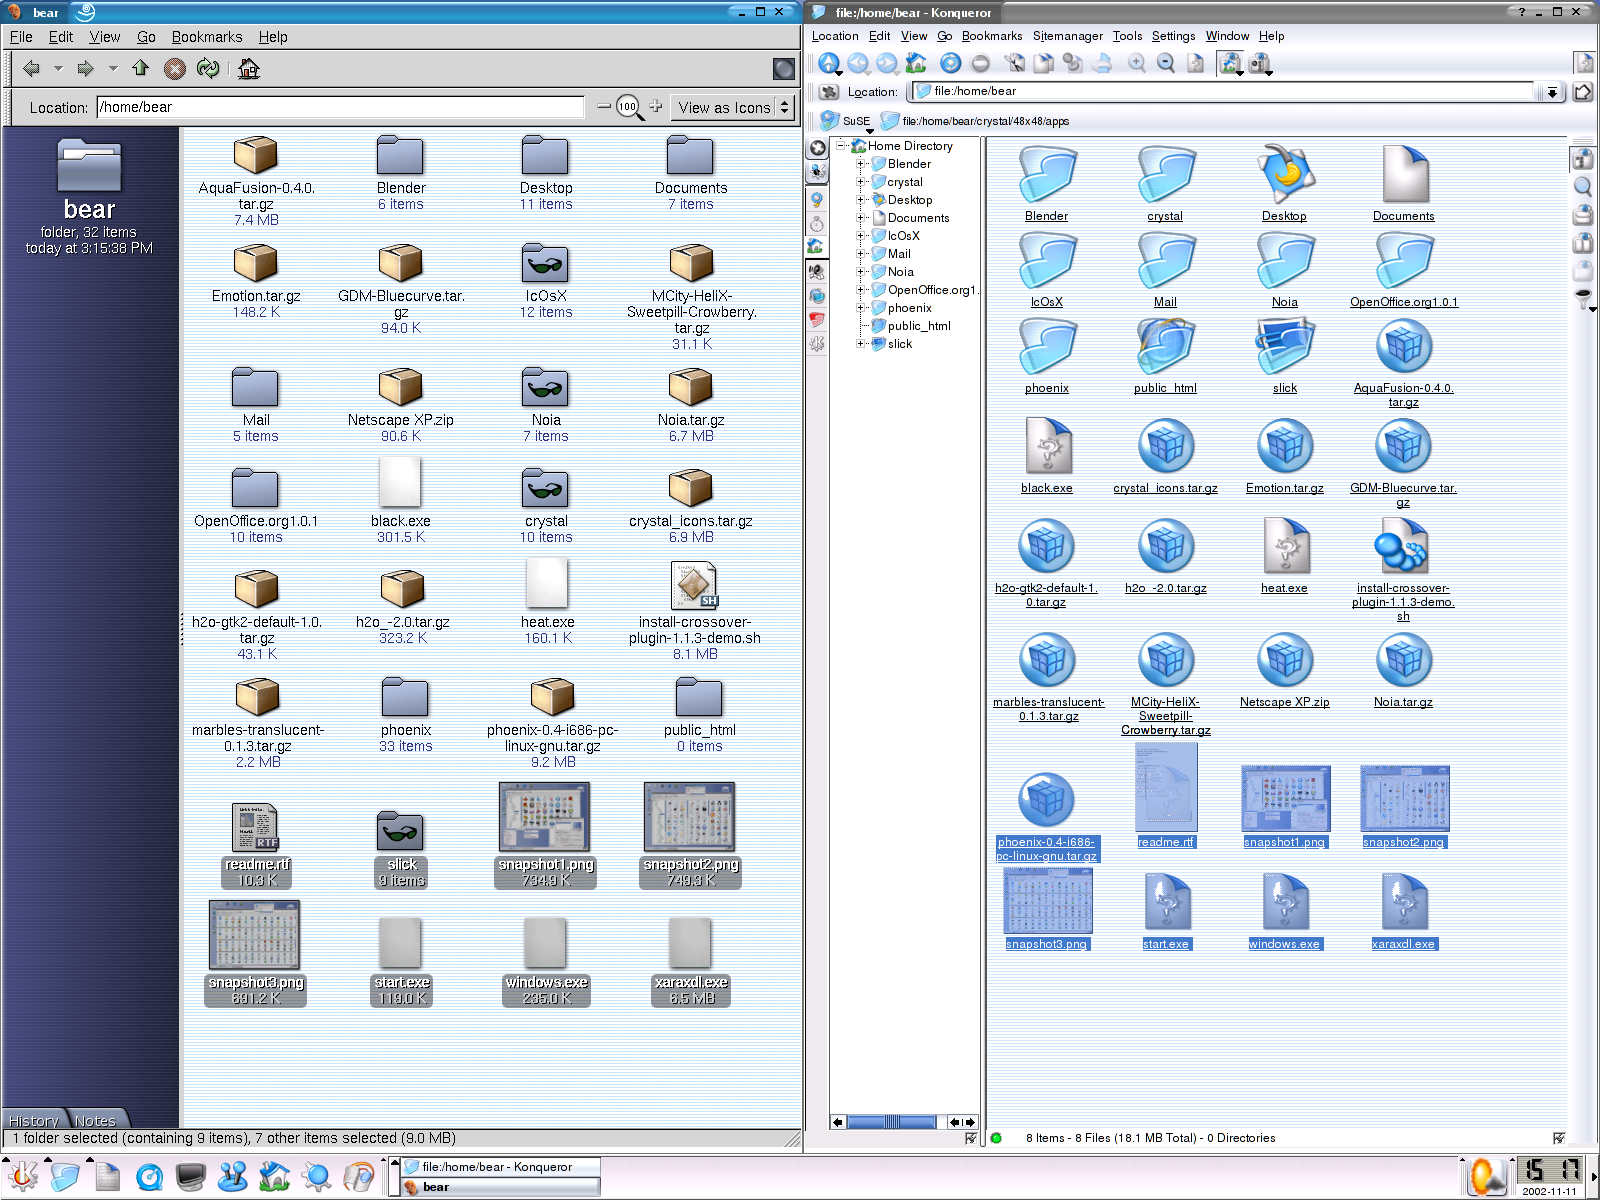Screen dimensions: 1600x1200
Task: Open Konqueror Tools menu
Action: [1127, 36]
